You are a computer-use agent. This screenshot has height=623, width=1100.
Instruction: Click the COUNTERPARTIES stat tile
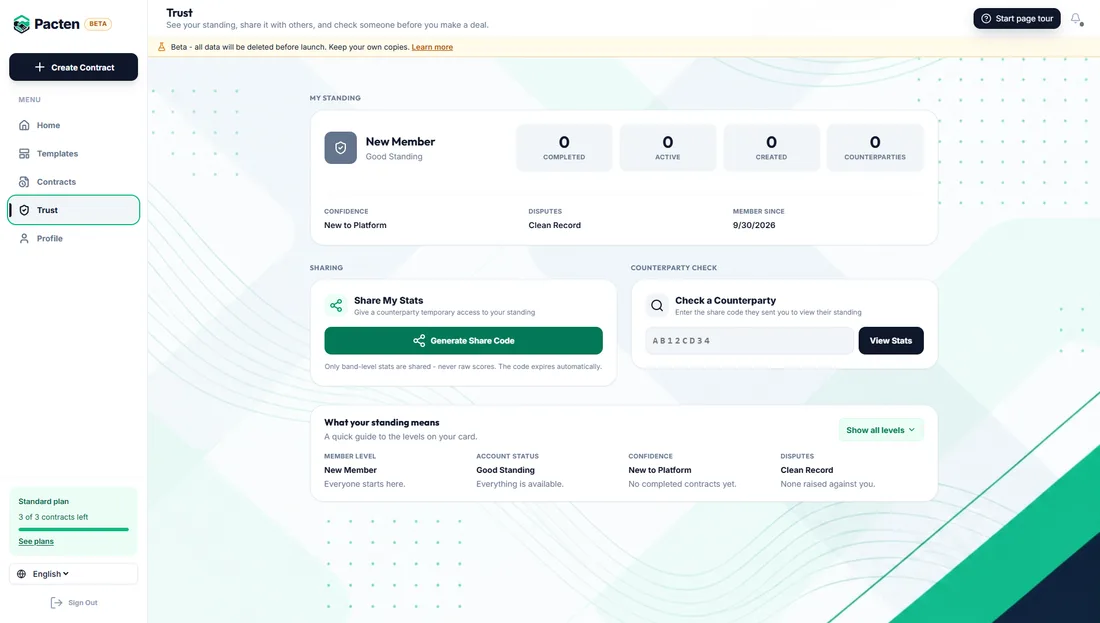875,148
